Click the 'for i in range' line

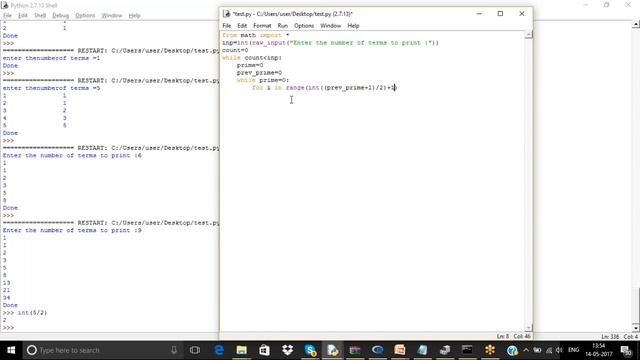tap(324, 87)
